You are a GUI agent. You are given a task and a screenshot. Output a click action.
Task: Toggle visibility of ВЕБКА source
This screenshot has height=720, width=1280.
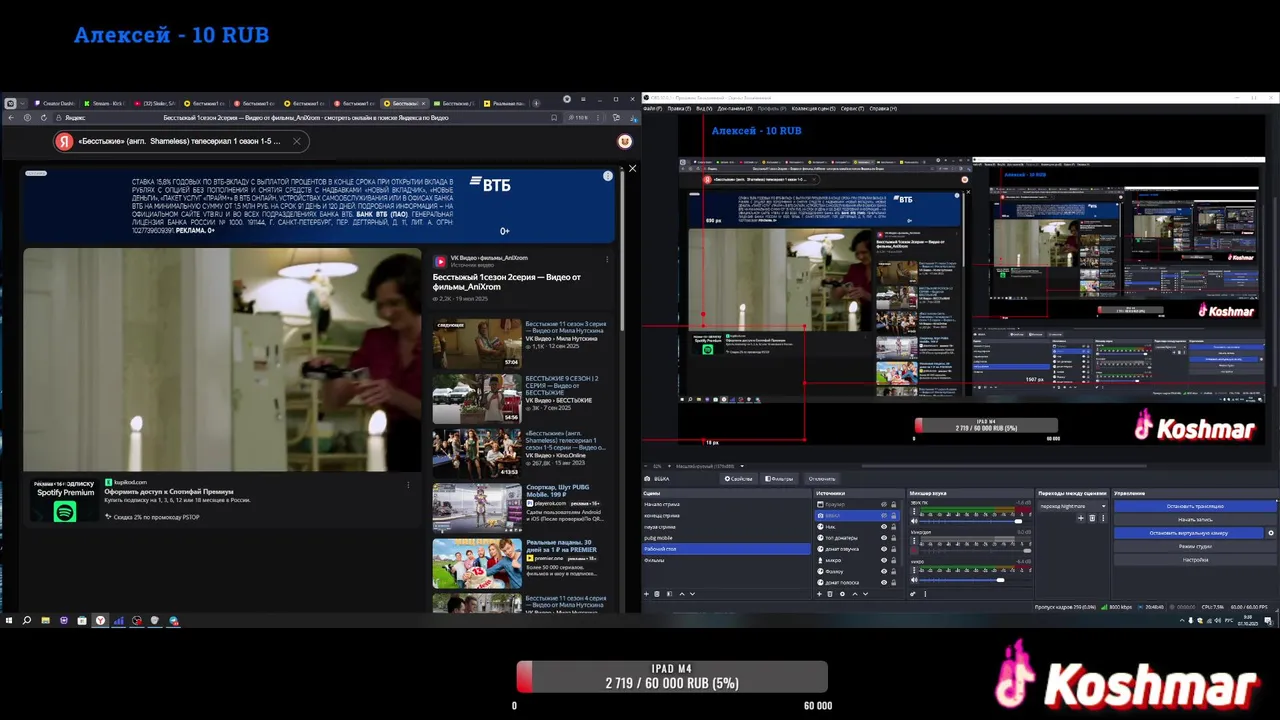(x=884, y=516)
